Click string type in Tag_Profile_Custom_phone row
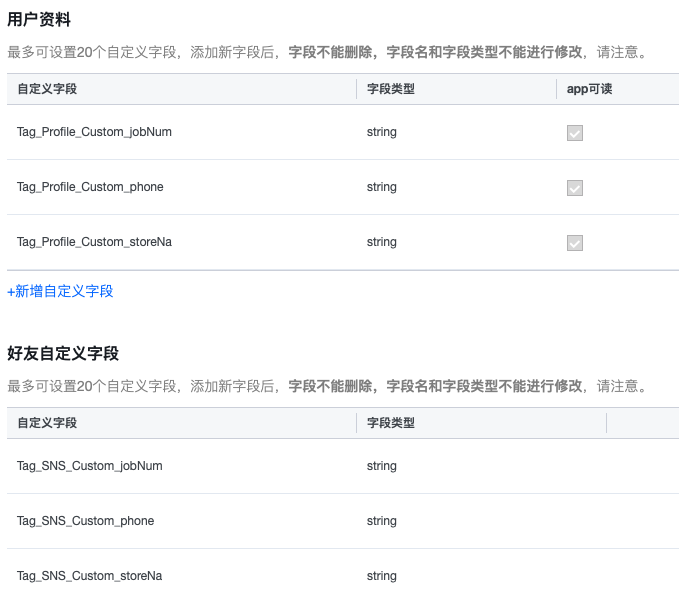Viewport: 679px width, 600px height. pos(382,187)
